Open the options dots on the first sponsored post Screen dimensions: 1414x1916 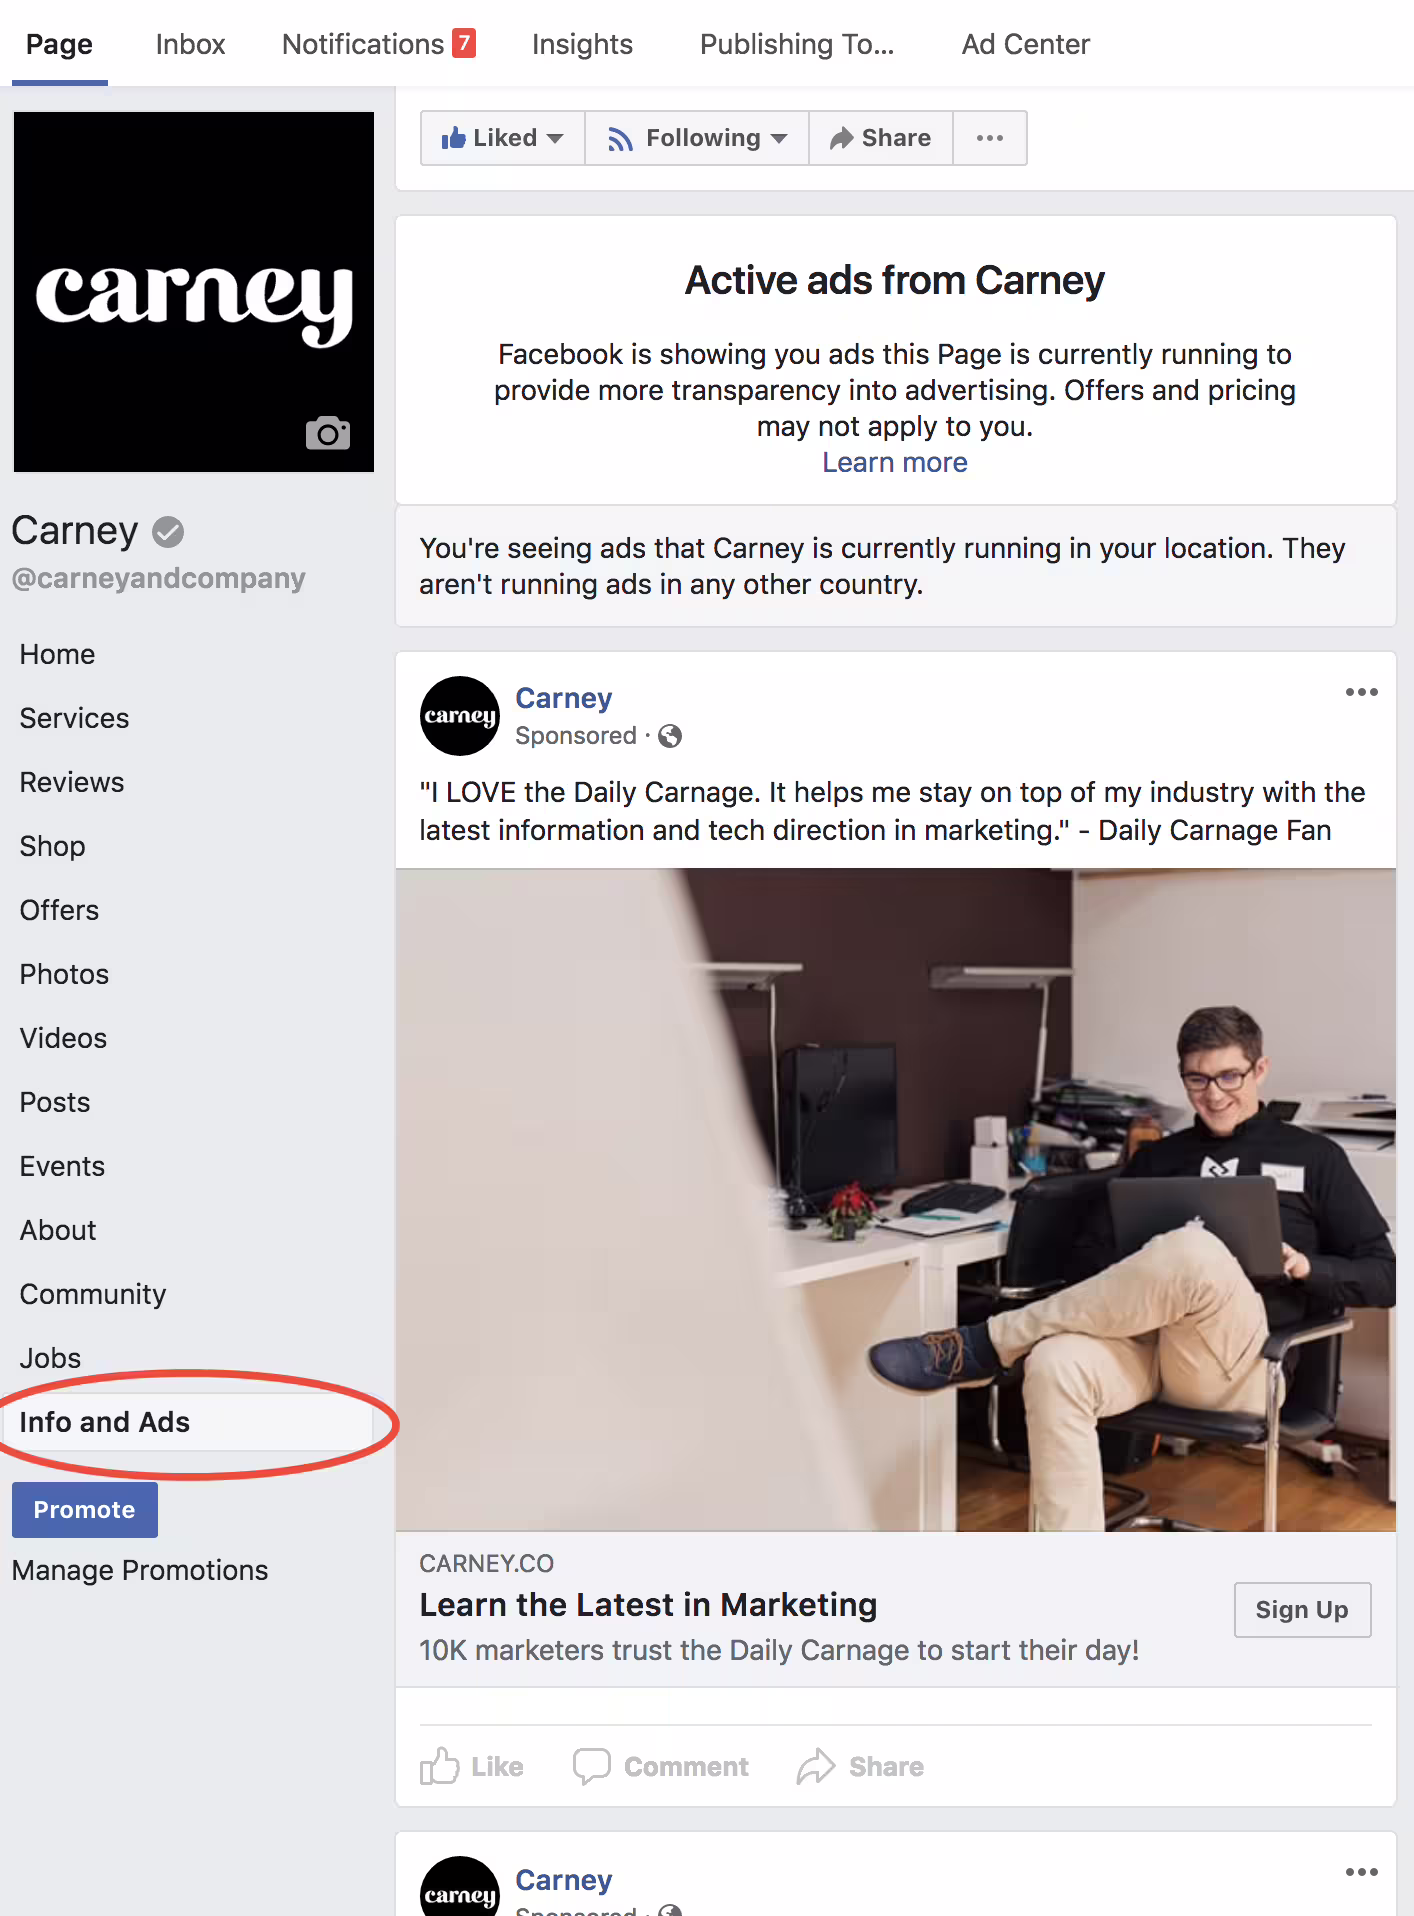(1361, 692)
